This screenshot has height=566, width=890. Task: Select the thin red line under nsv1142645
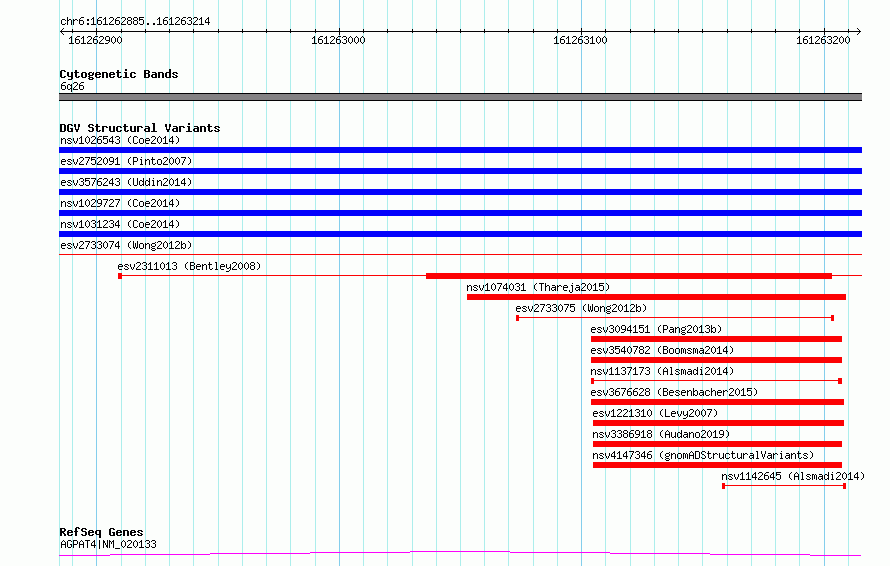(784, 486)
